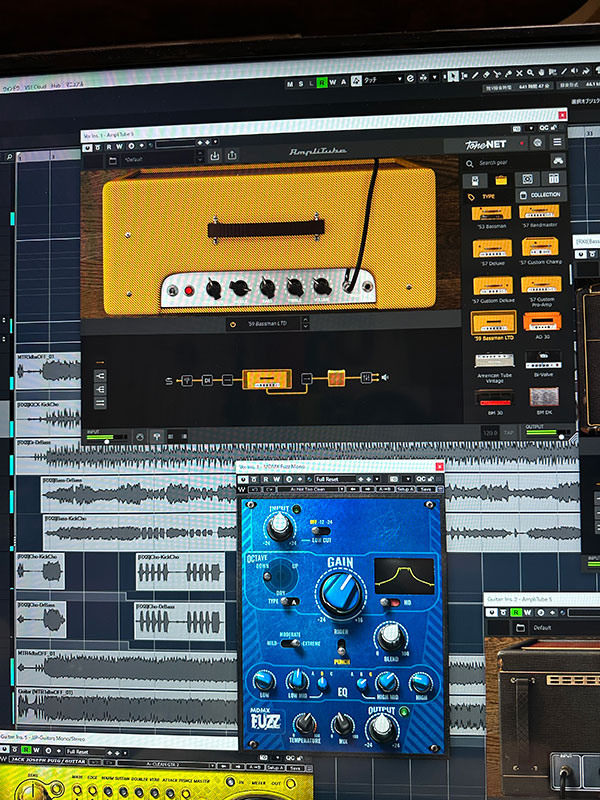Click the Save button in MDMX Fuzz toolbar
Image resolution: width=600 pixels, height=800 pixels.
pos(426,489)
